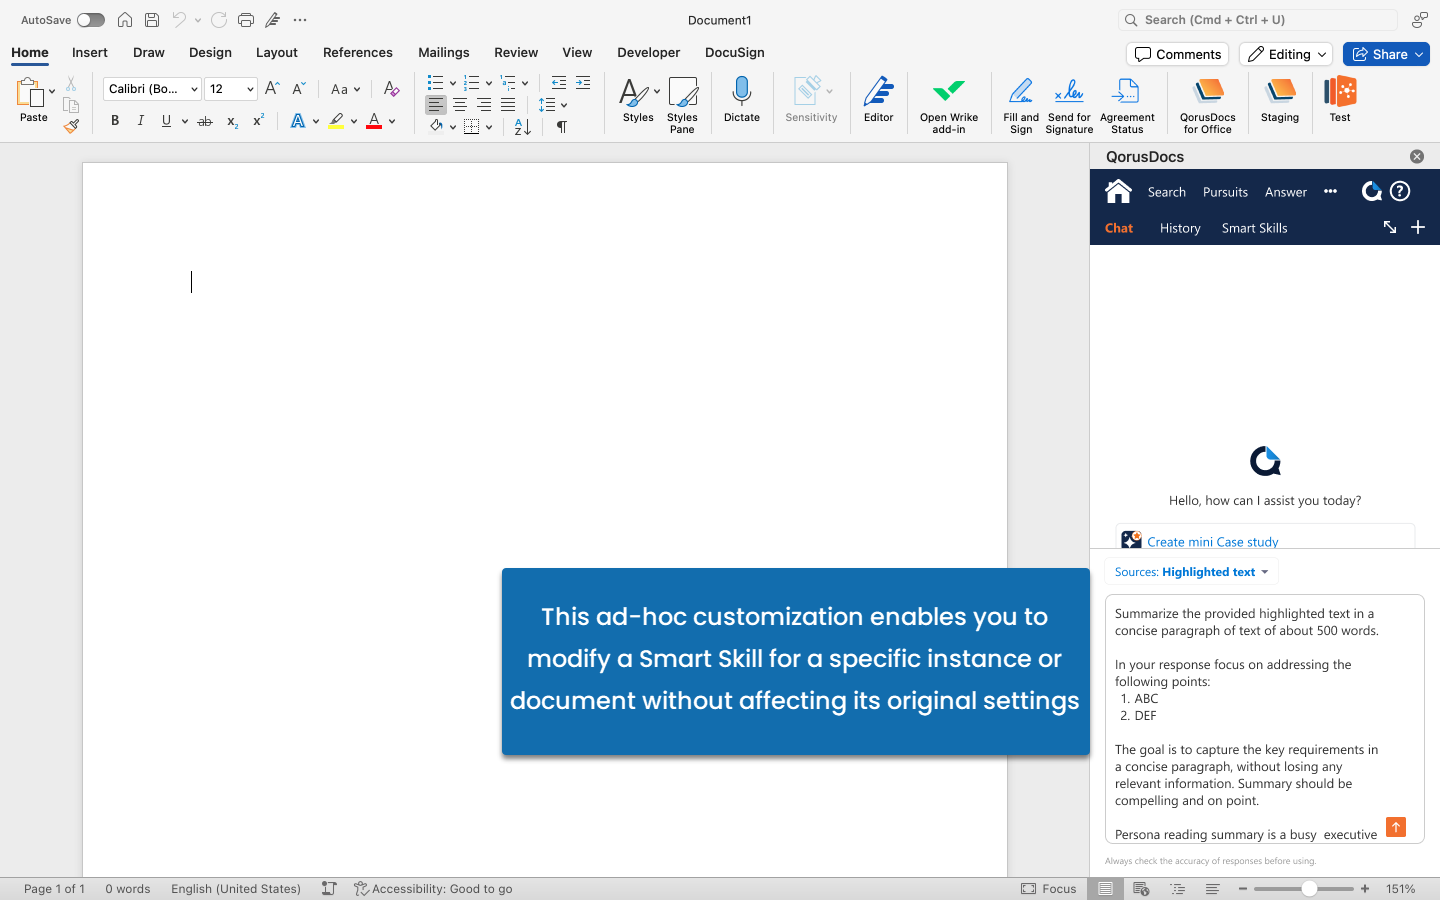Open the Comments pane button
This screenshot has width=1440, height=900.
click(x=1178, y=54)
